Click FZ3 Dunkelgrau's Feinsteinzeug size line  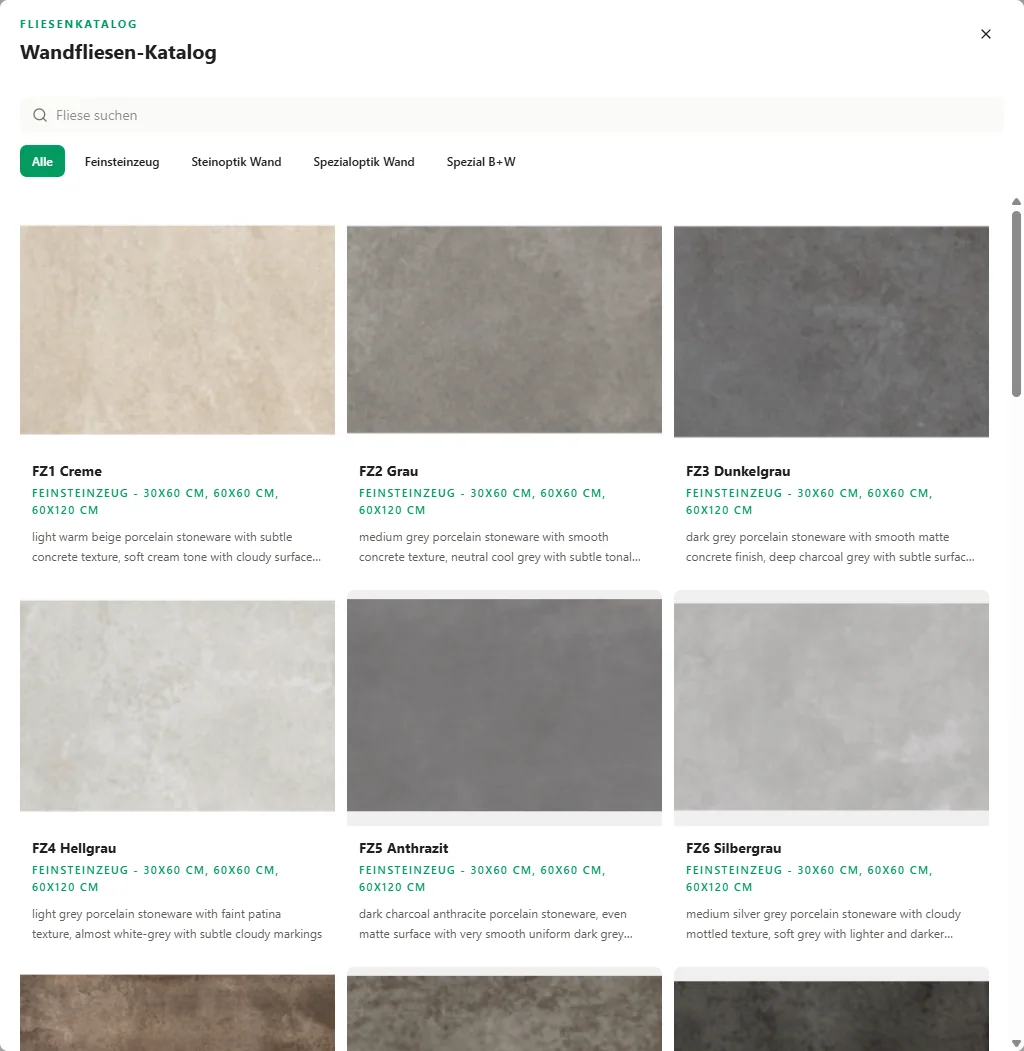[x=810, y=501]
